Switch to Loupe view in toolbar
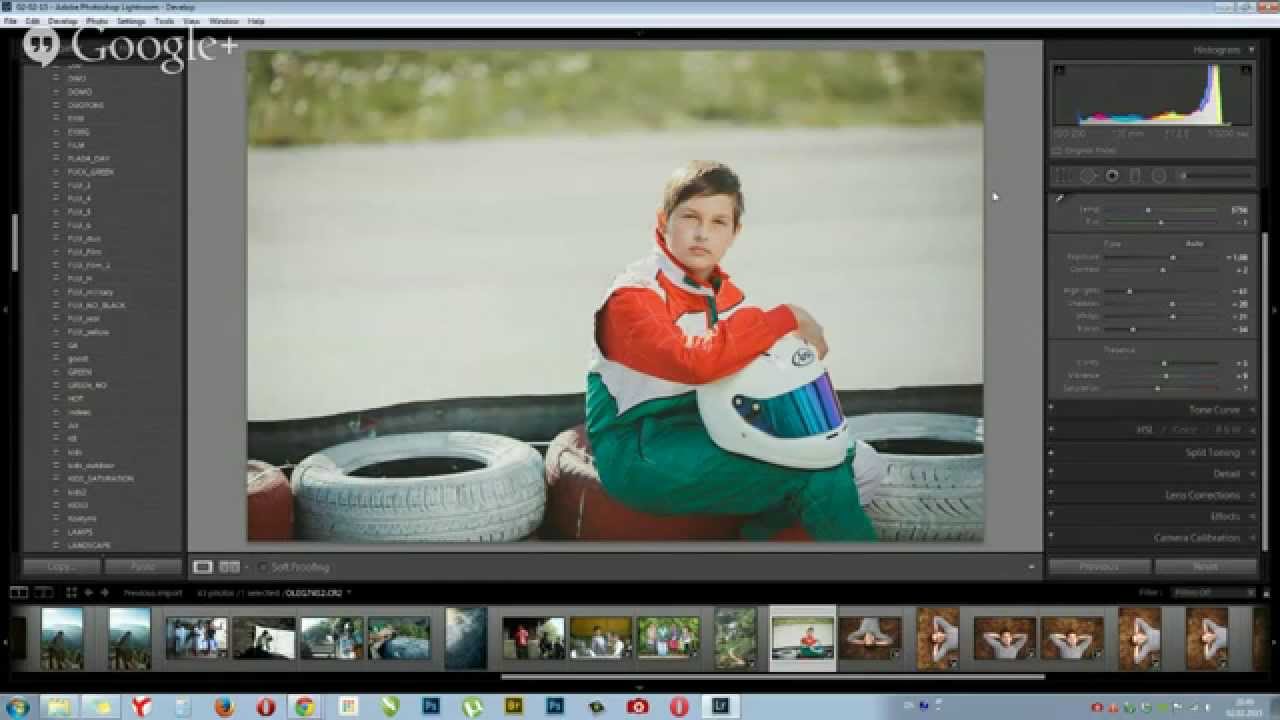1280x720 pixels. tap(203, 567)
